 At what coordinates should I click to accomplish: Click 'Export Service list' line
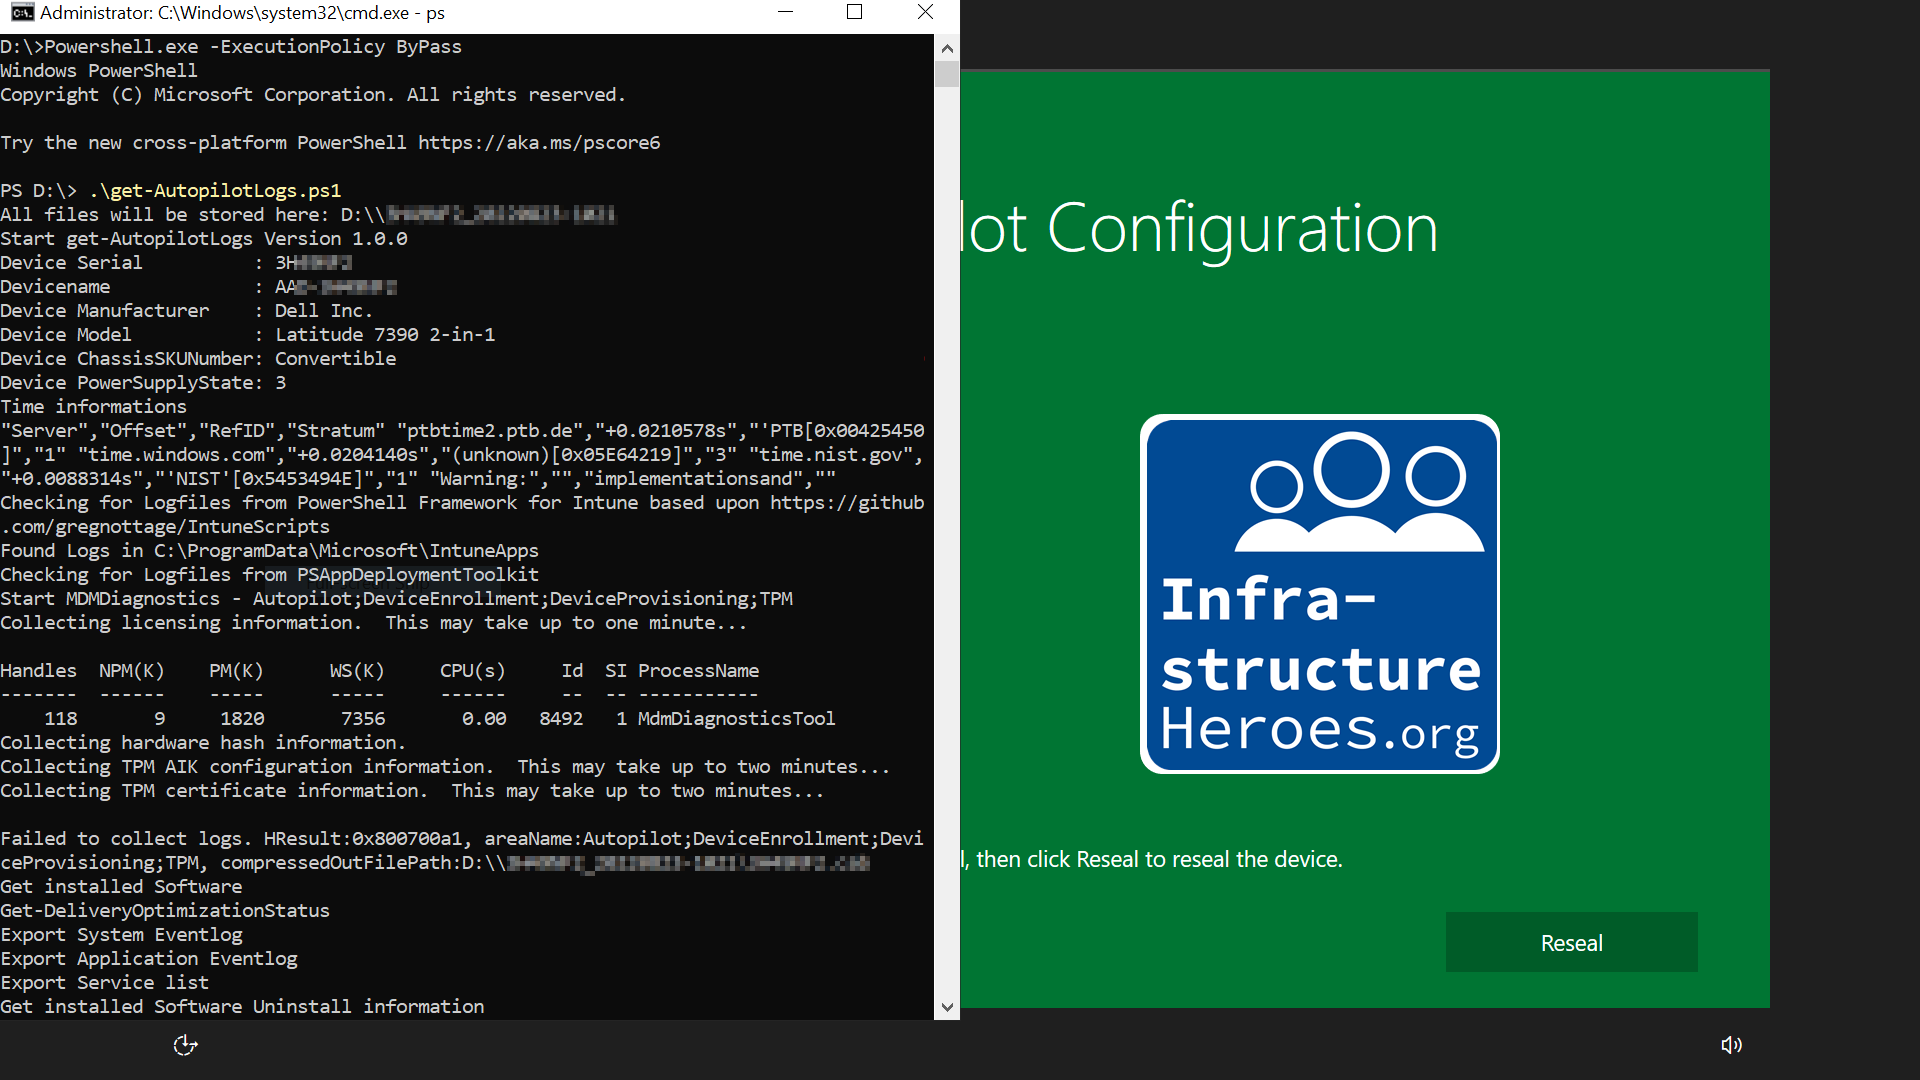coord(104,982)
